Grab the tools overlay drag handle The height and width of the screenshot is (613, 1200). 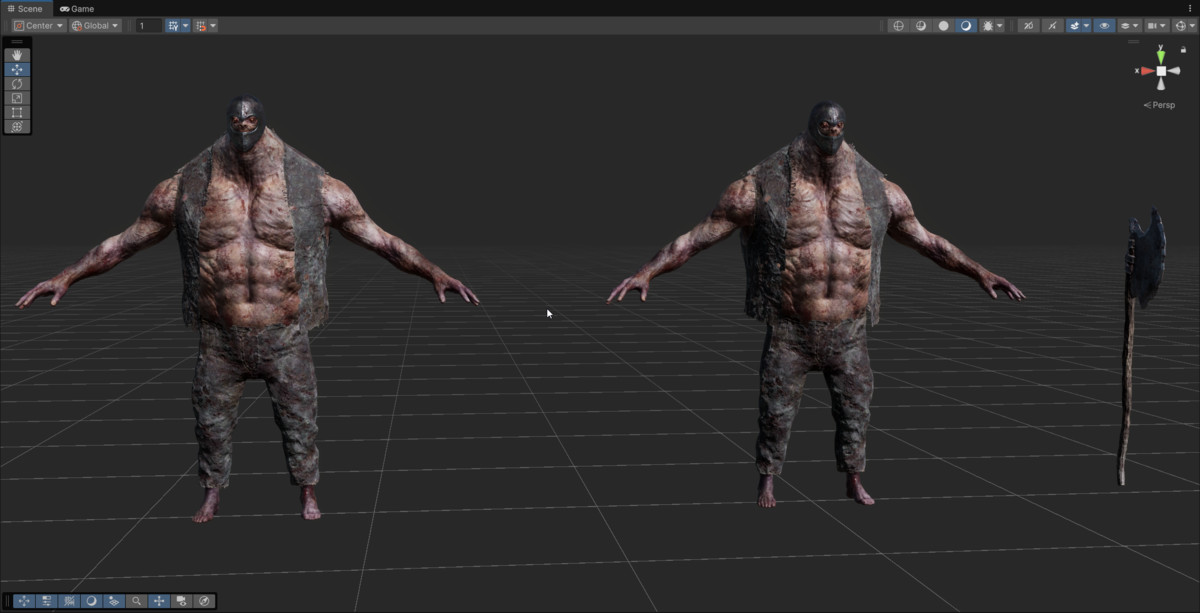point(17,42)
